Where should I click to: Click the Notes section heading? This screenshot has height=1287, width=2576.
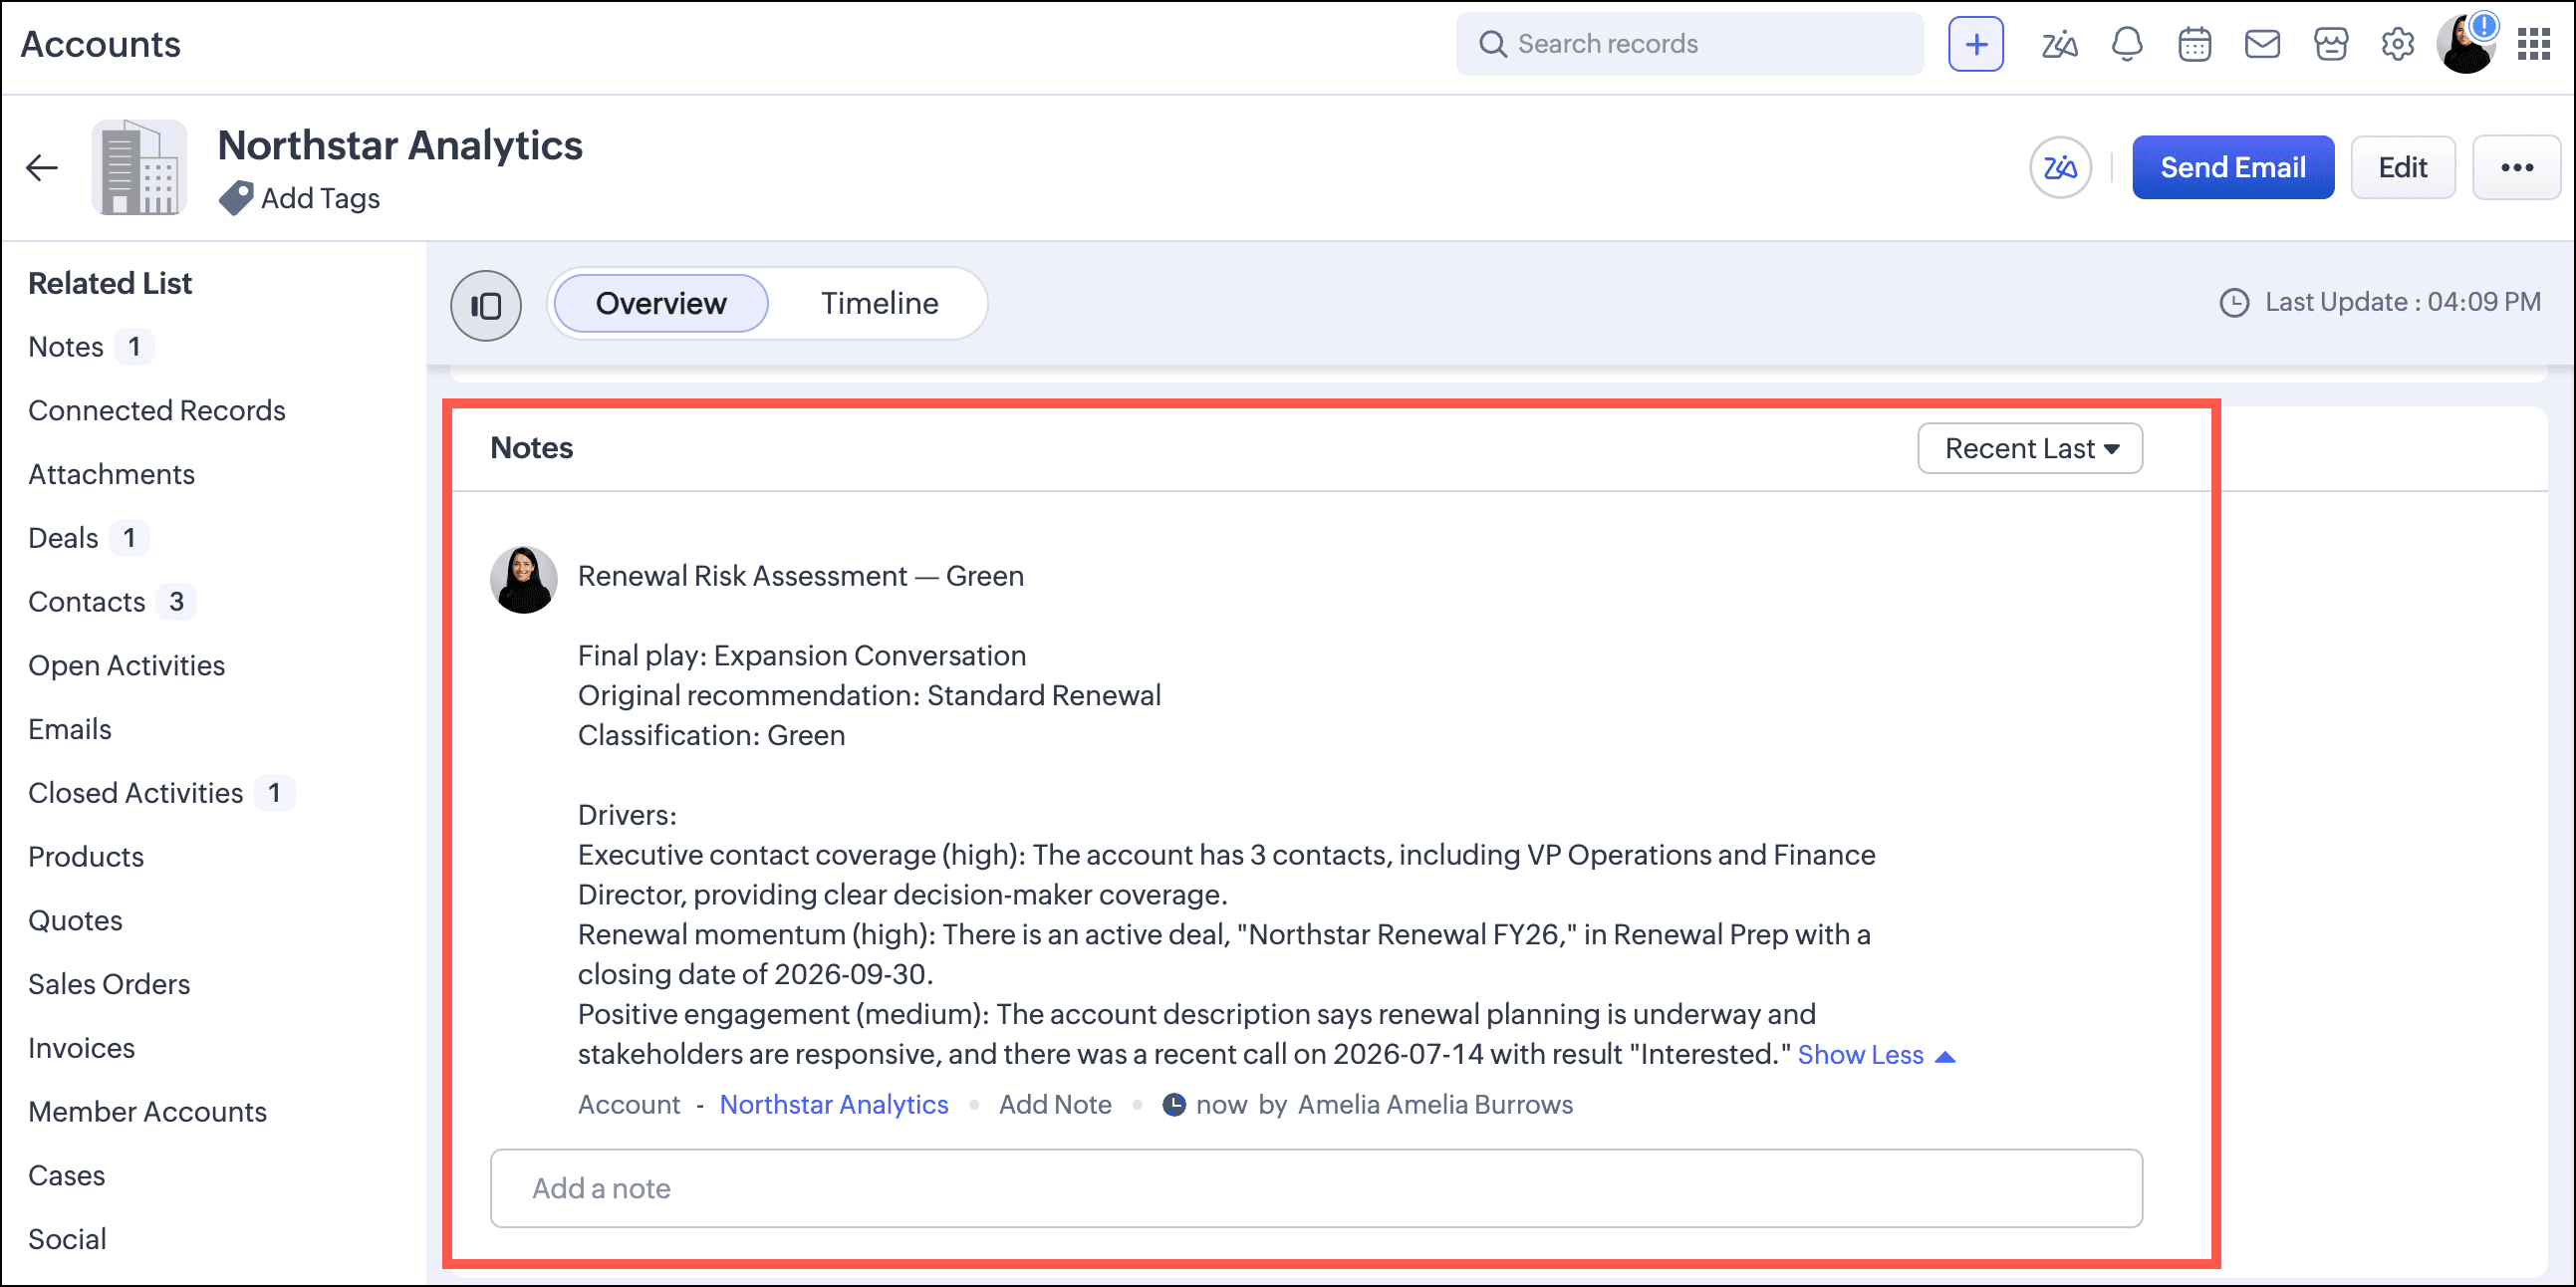point(531,448)
